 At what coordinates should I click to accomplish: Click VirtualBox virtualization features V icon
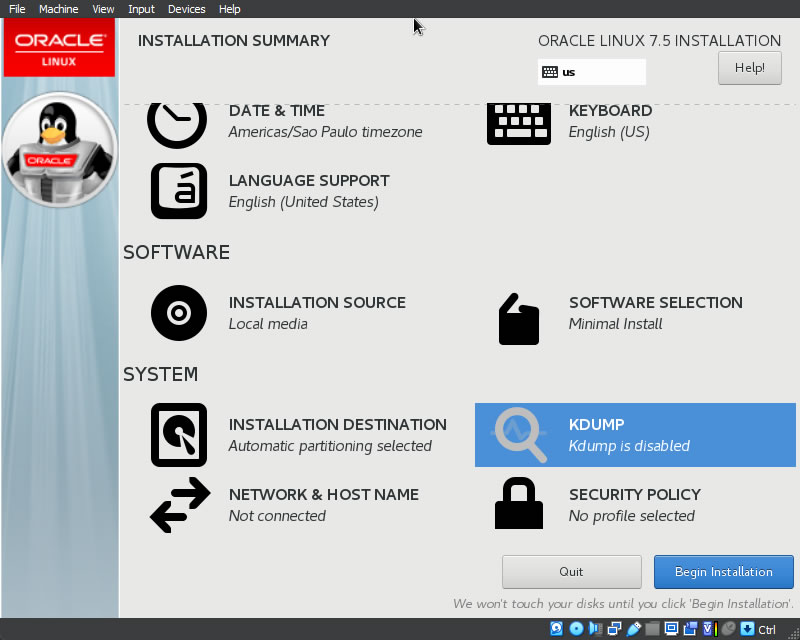[x=711, y=629]
